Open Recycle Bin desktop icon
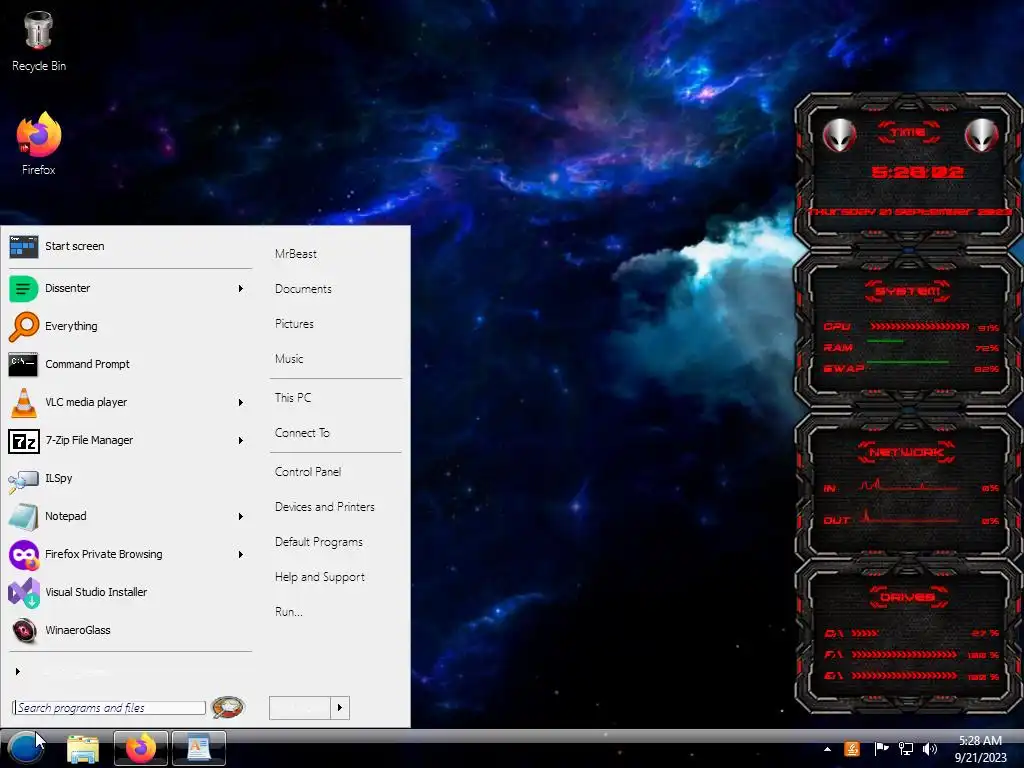 point(39,40)
